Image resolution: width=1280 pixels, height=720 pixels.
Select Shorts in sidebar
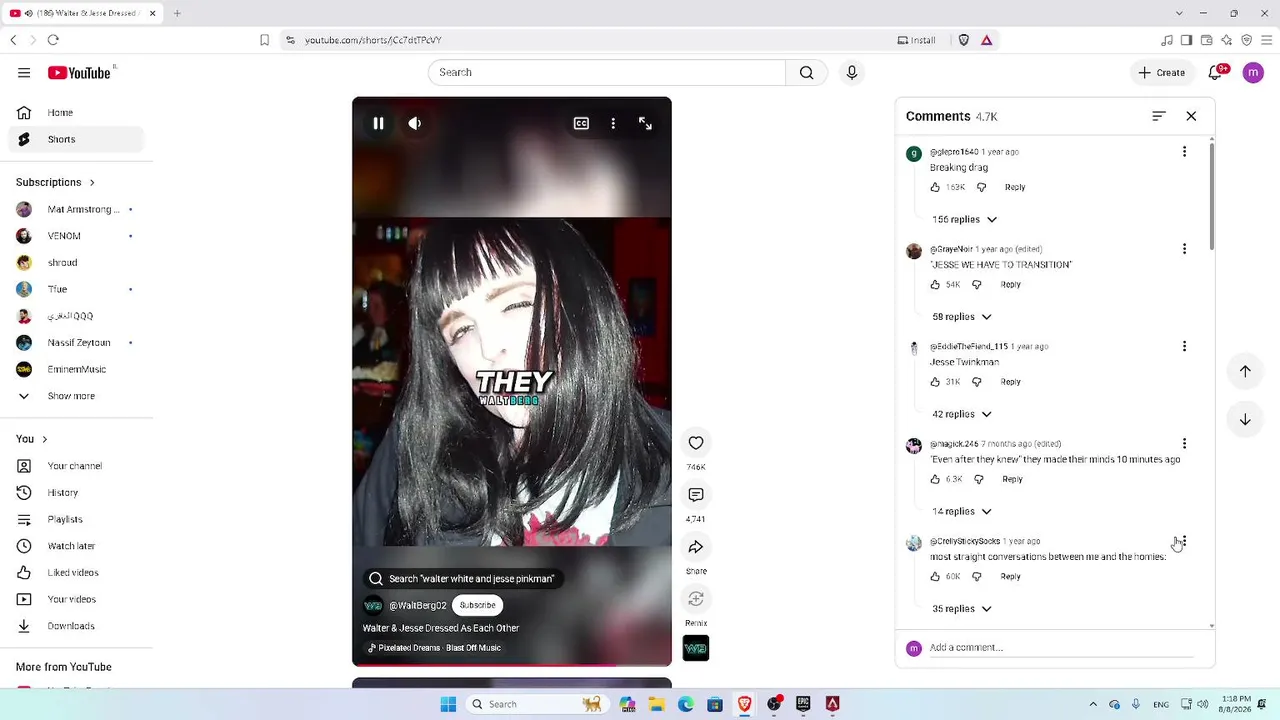pyautogui.click(x=76, y=139)
